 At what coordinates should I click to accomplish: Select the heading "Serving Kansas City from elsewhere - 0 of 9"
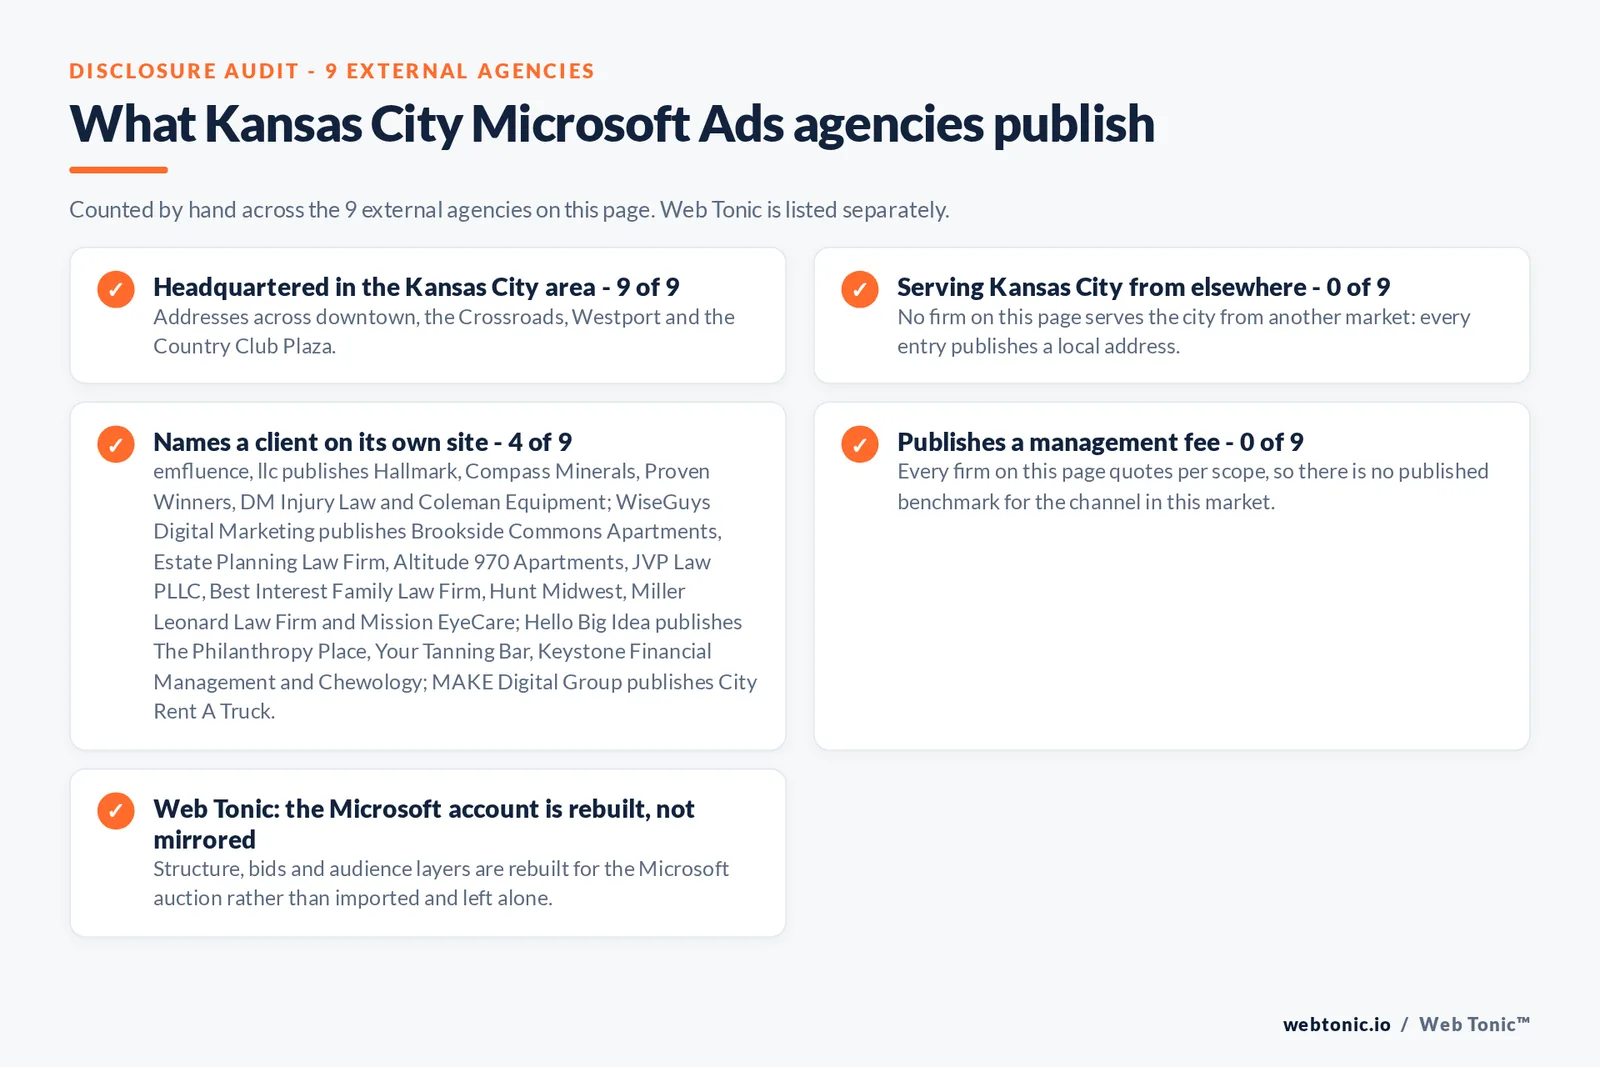click(x=1143, y=287)
